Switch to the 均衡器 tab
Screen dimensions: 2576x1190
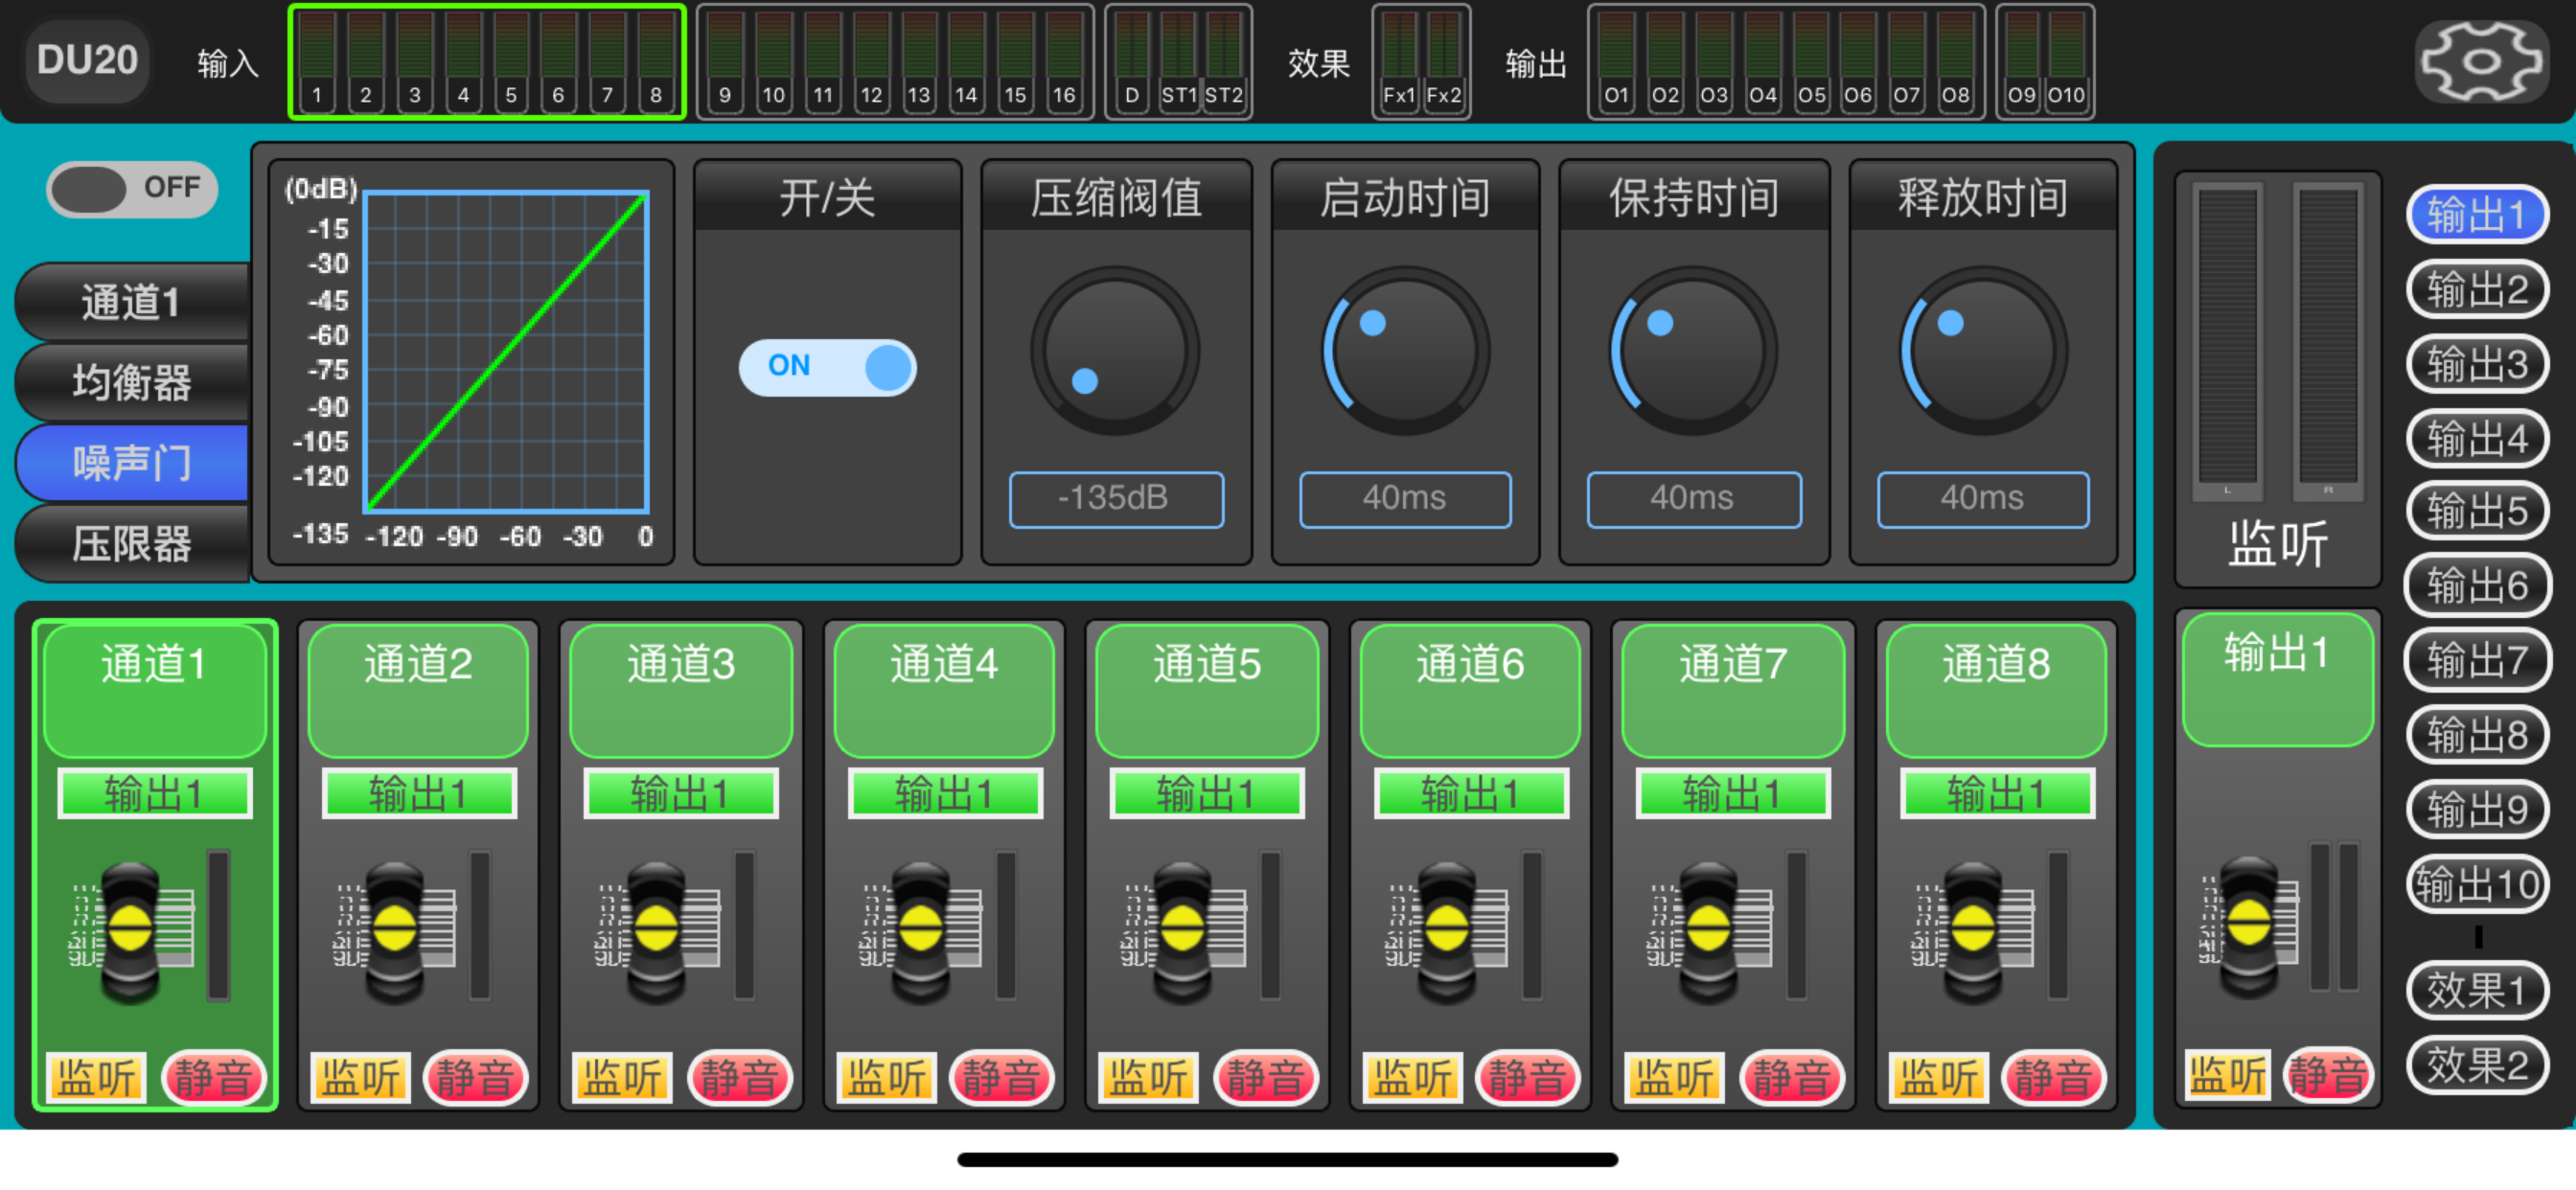131,383
